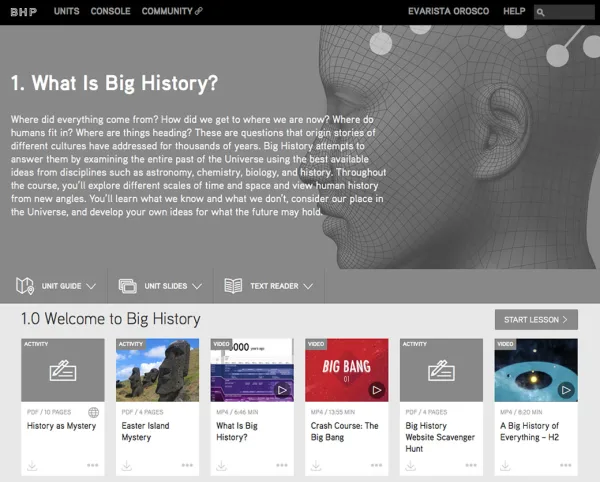Expand the Unit Guide dropdown
Screen dimensions: 600x482
pyautogui.click(x=56, y=286)
